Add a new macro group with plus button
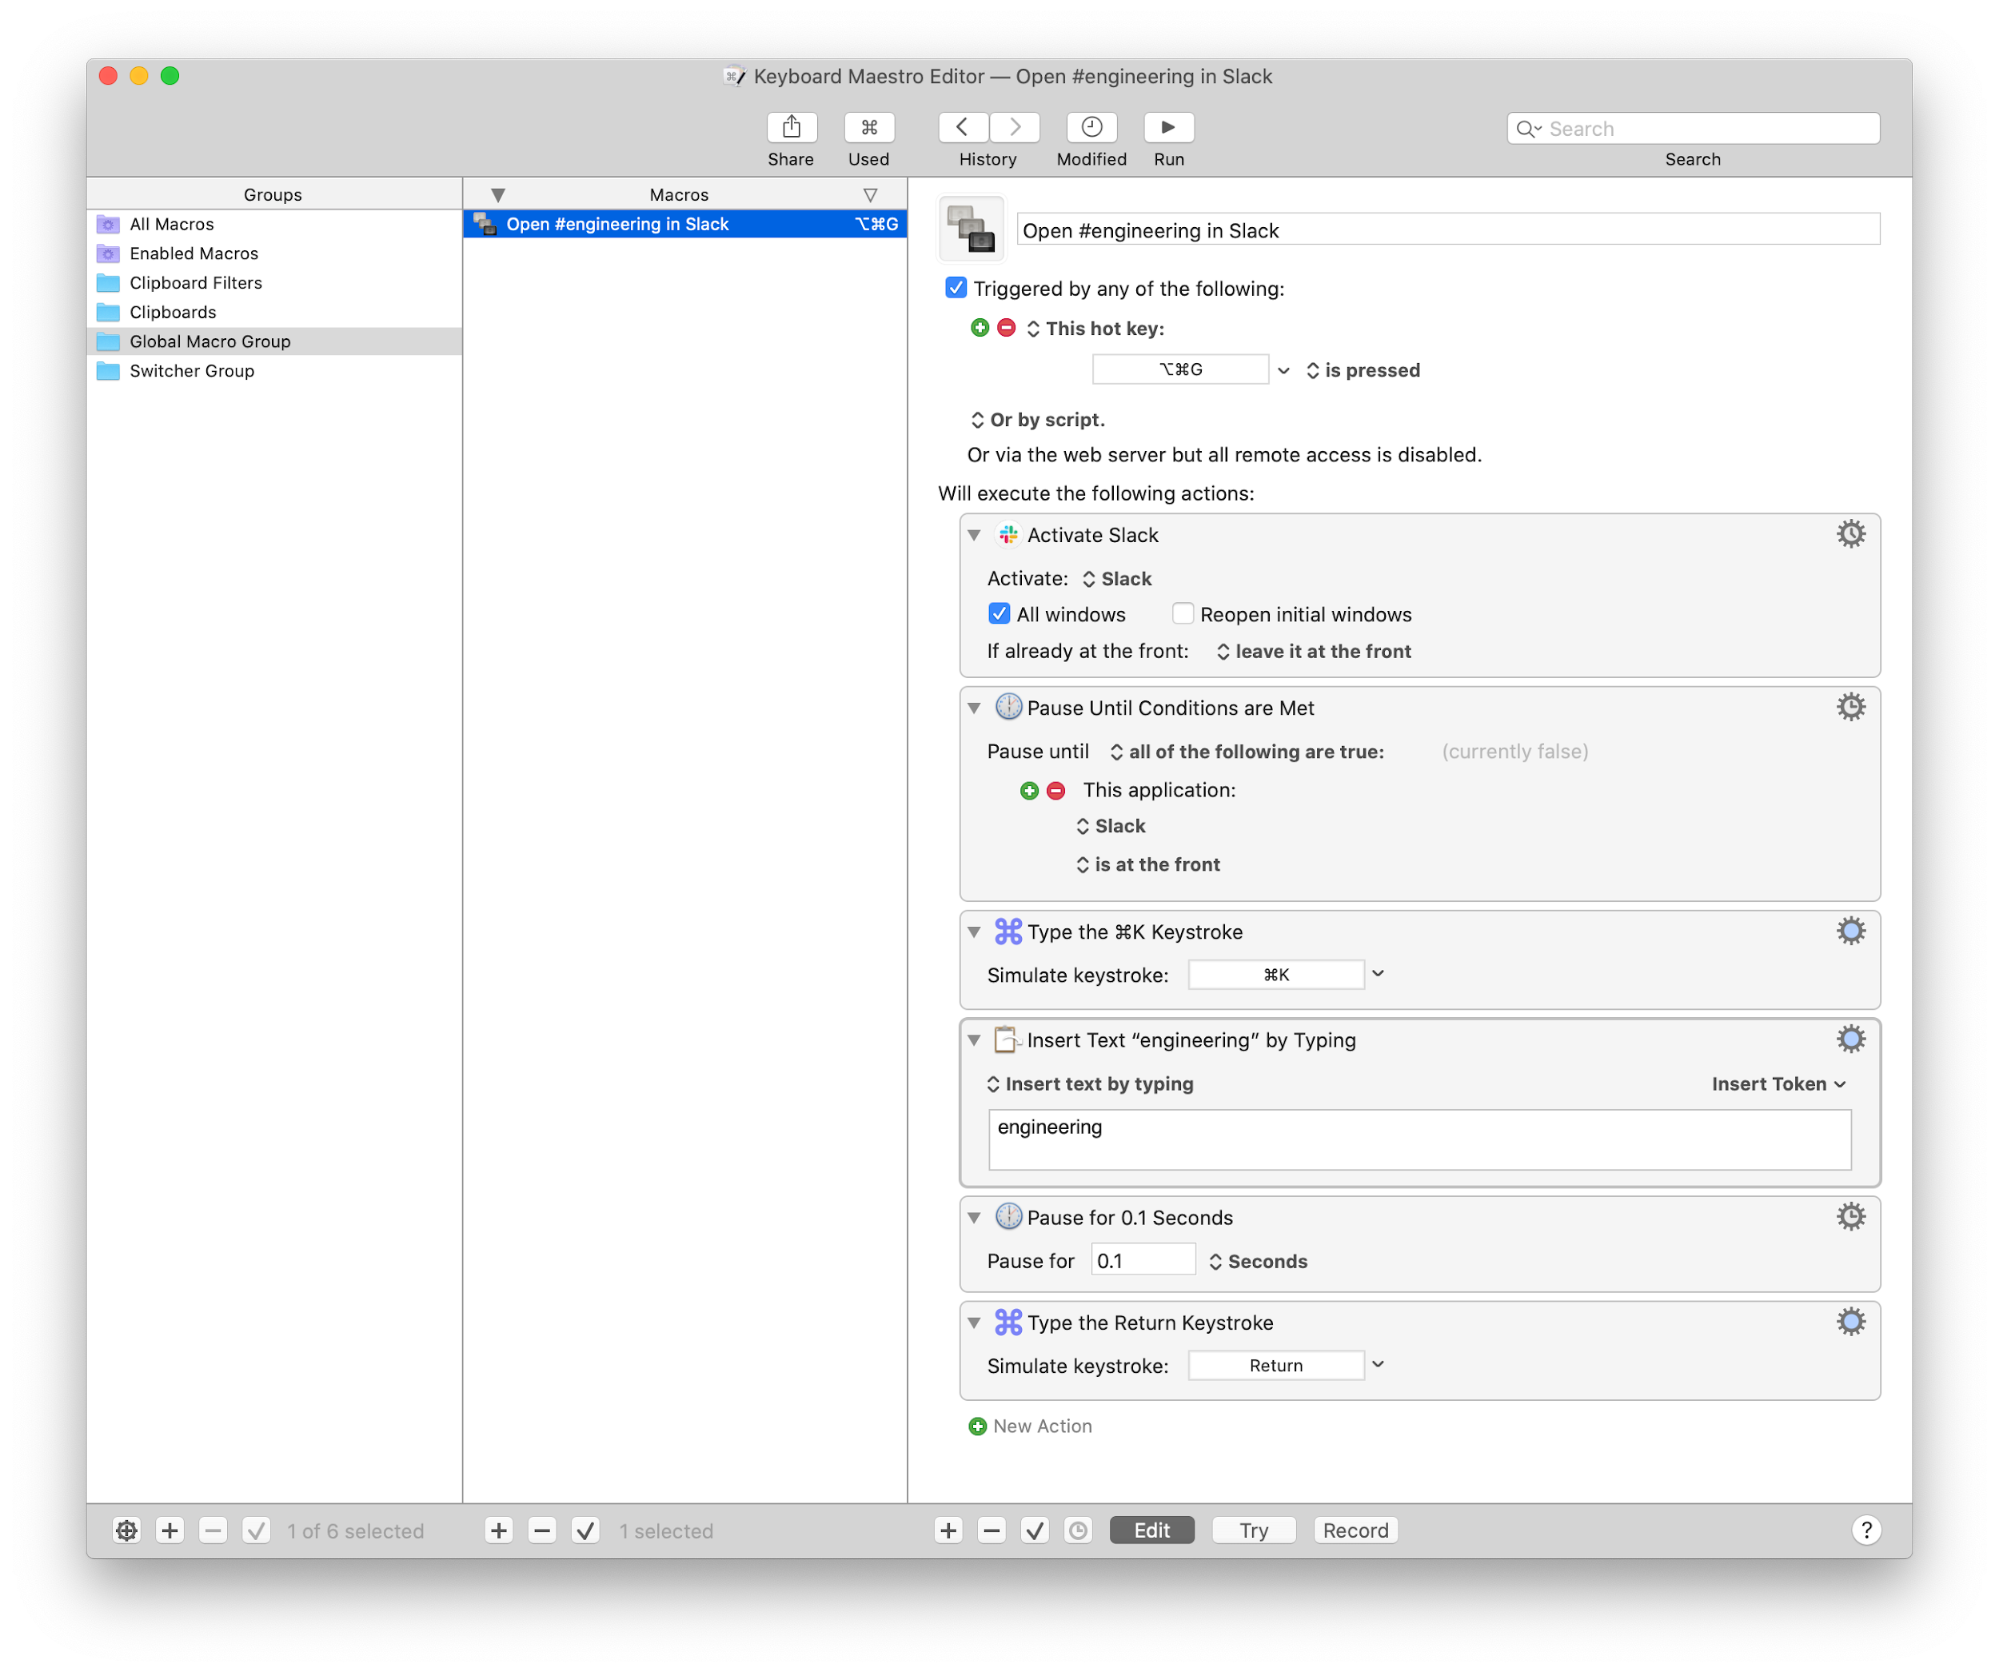Image resolution: width=1999 pixels, height=1673 pixels. click(170, 1530)
